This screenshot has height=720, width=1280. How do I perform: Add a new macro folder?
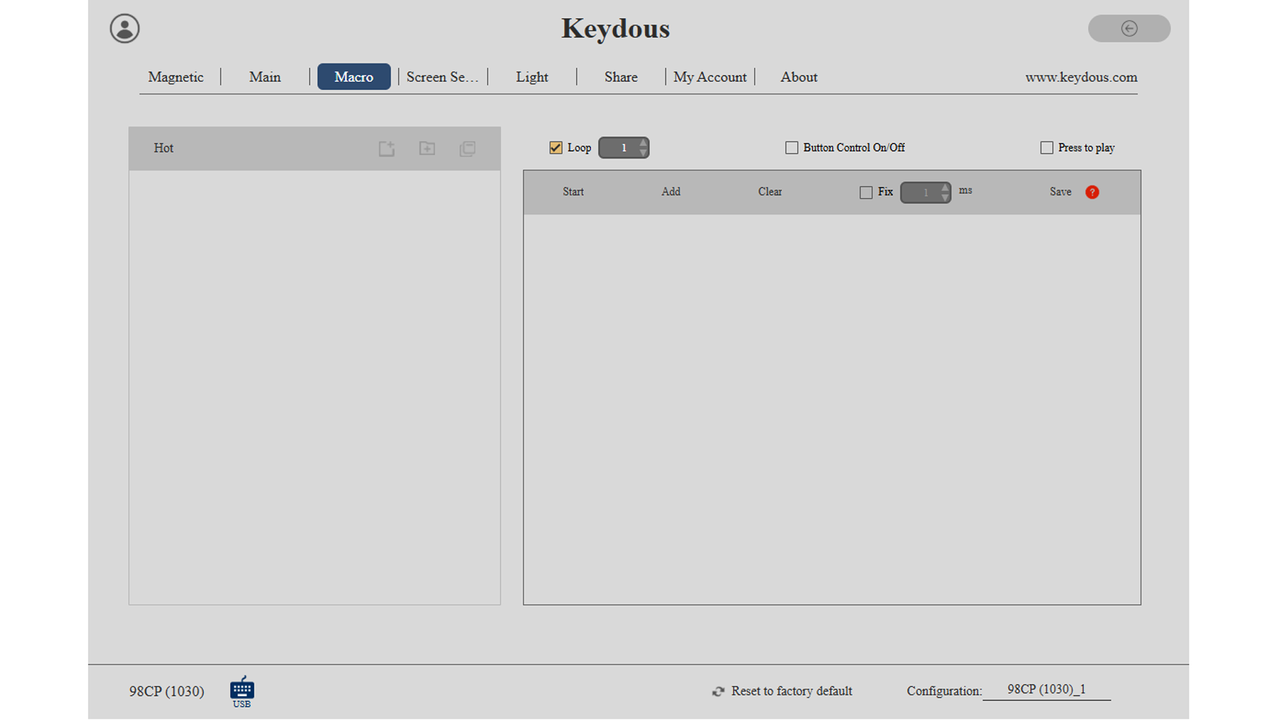coord(427,148)
